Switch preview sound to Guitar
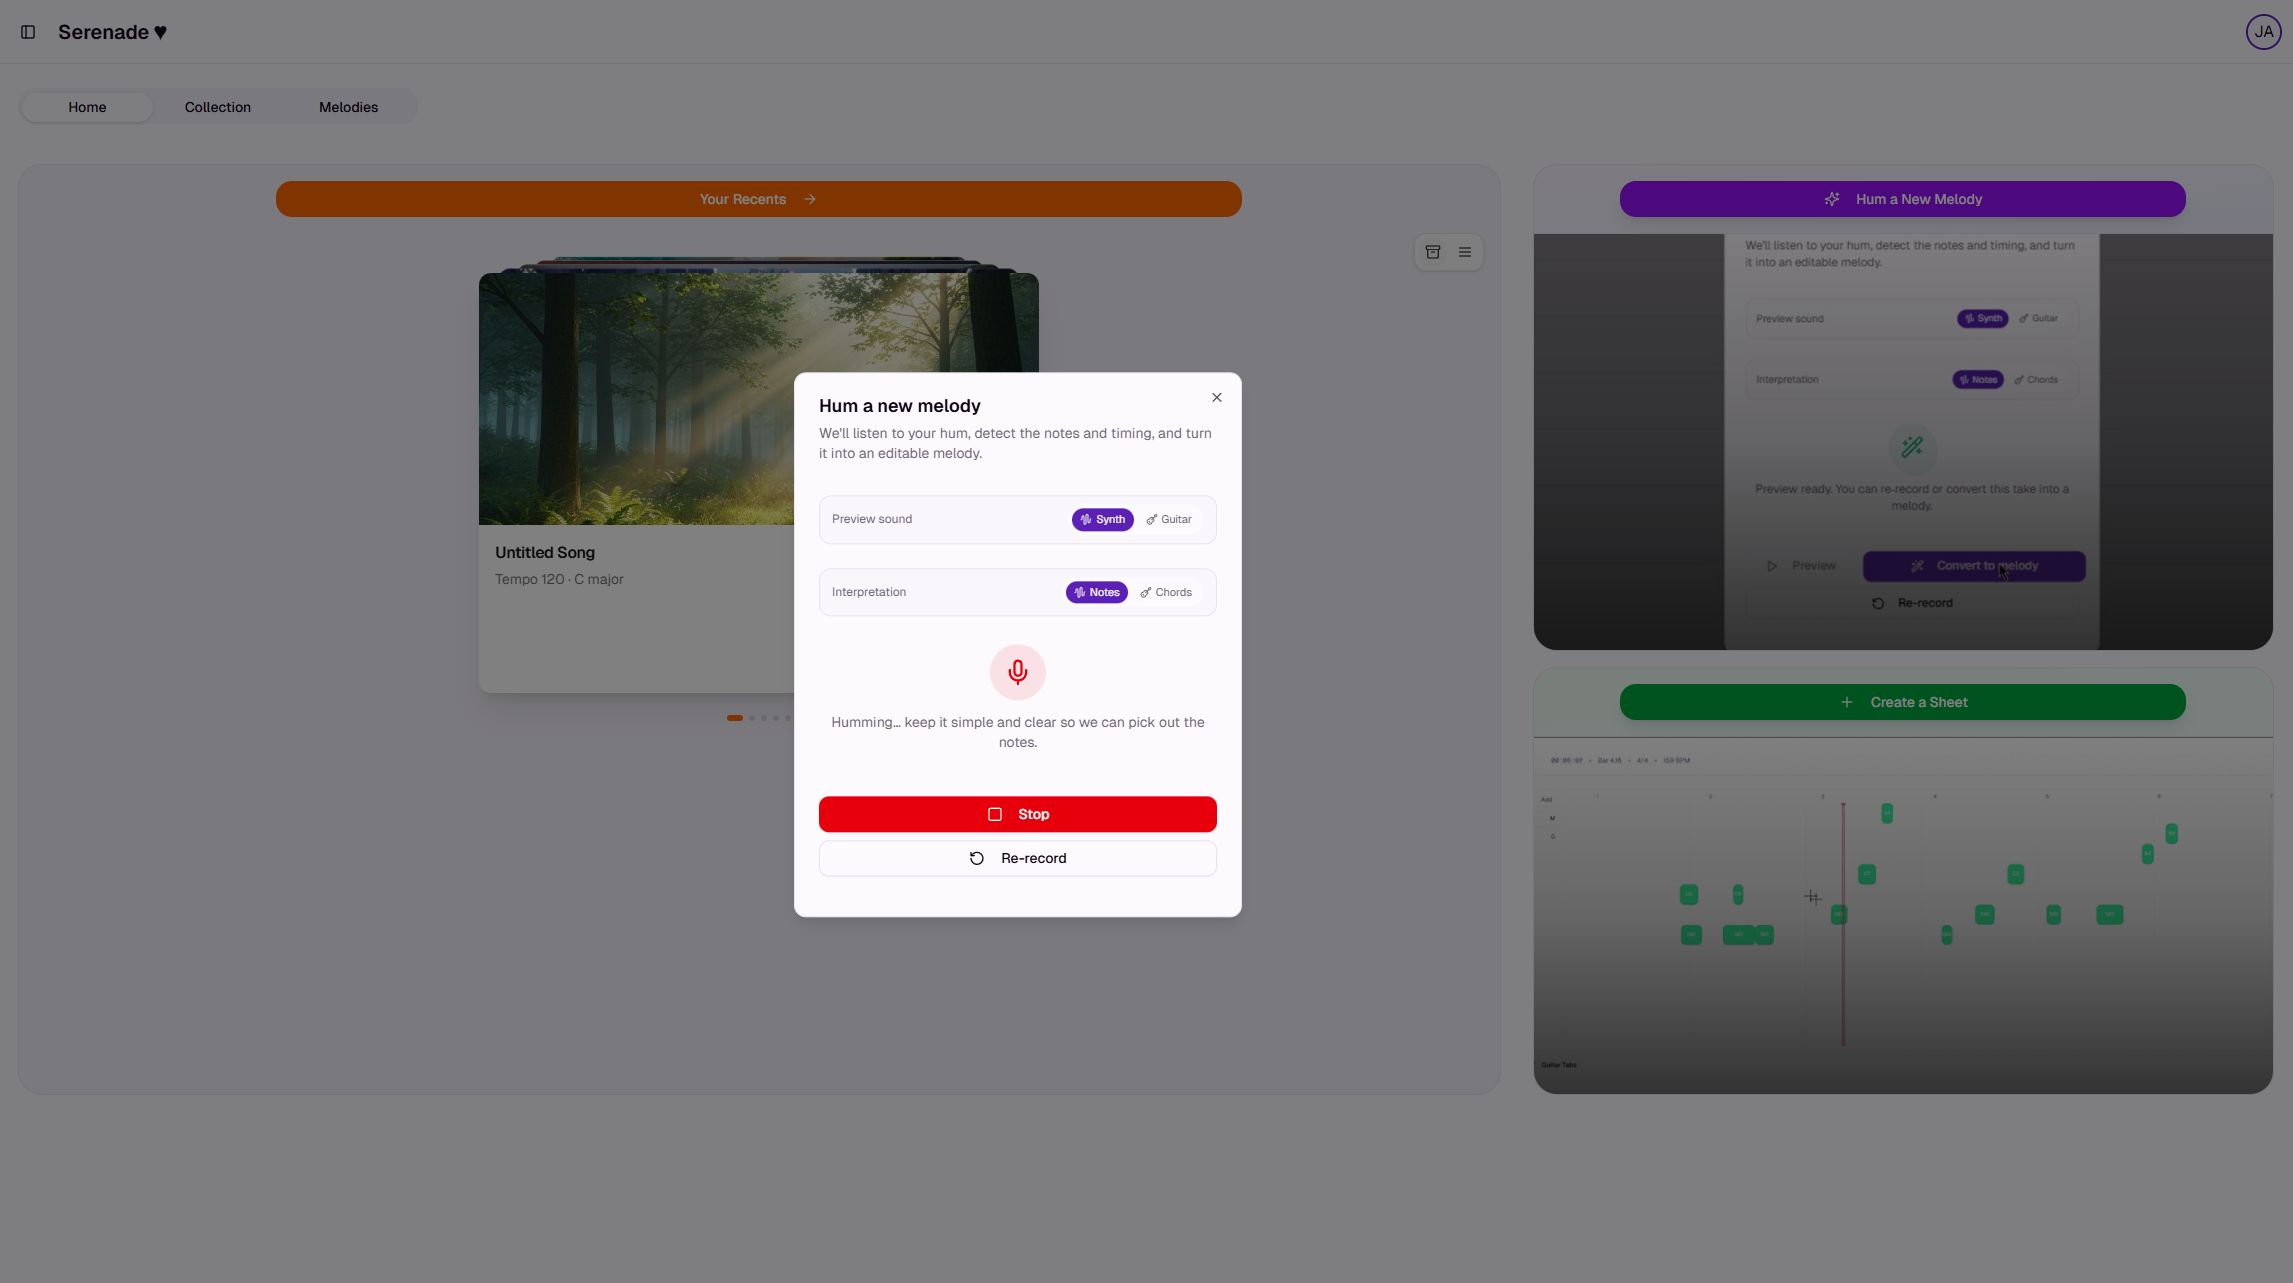This screenshot has height=1283, width=2293. [x=1168, y=520]
